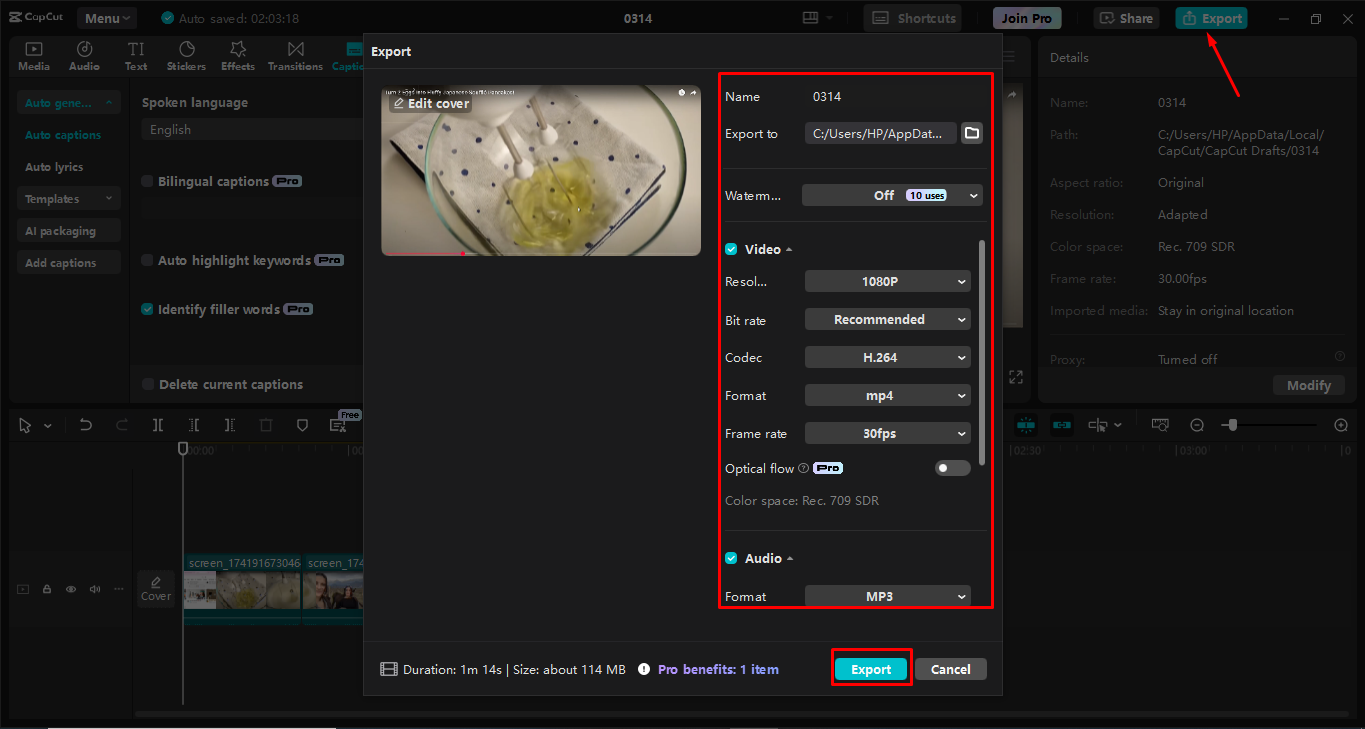Screen dimensions: 1365x729
Task: Adjust the timeline zoom slider
Action: tap(1231, 424)
